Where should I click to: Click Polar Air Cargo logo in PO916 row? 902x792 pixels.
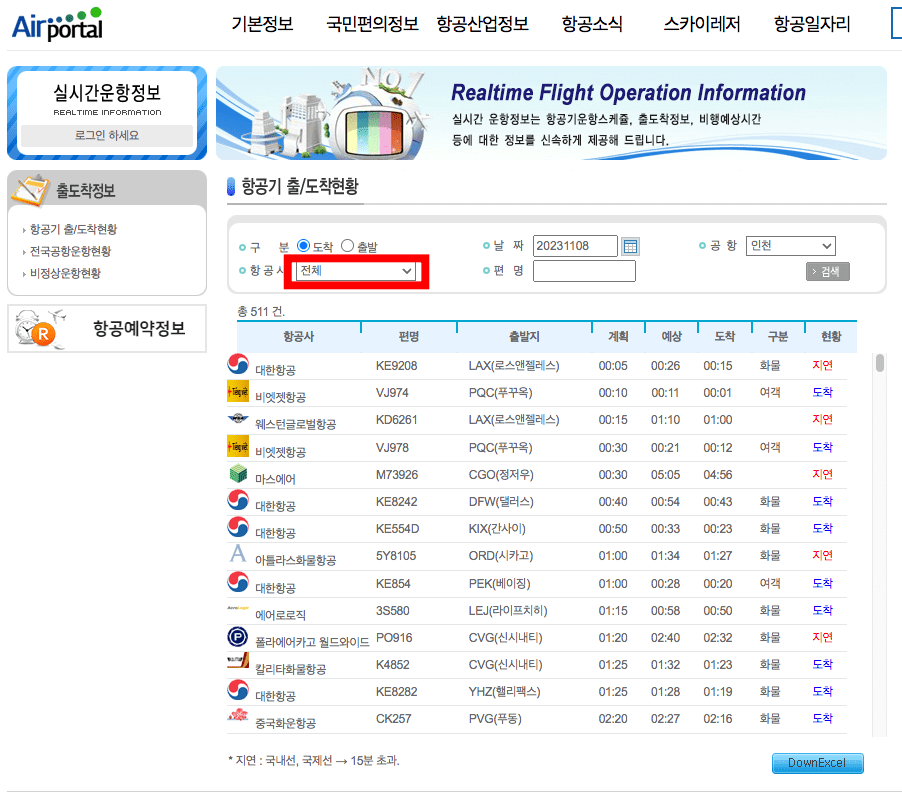pyautogui.click(x=238, y=637)
